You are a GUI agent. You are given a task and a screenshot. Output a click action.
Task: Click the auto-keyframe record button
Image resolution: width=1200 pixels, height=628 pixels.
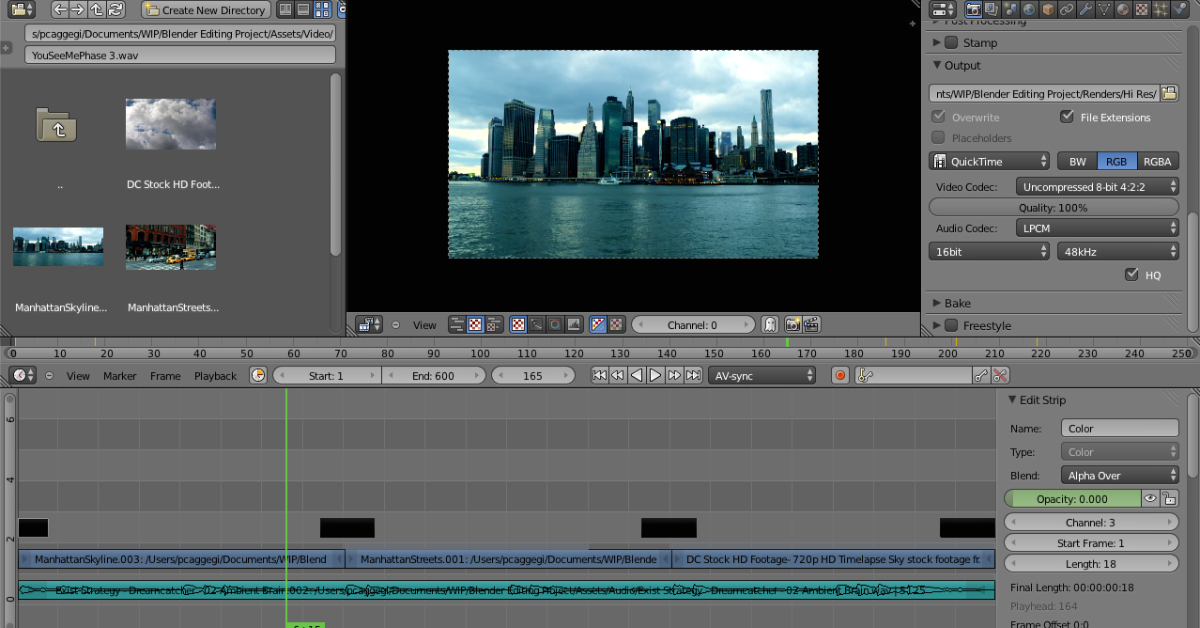tap(840, 376)
